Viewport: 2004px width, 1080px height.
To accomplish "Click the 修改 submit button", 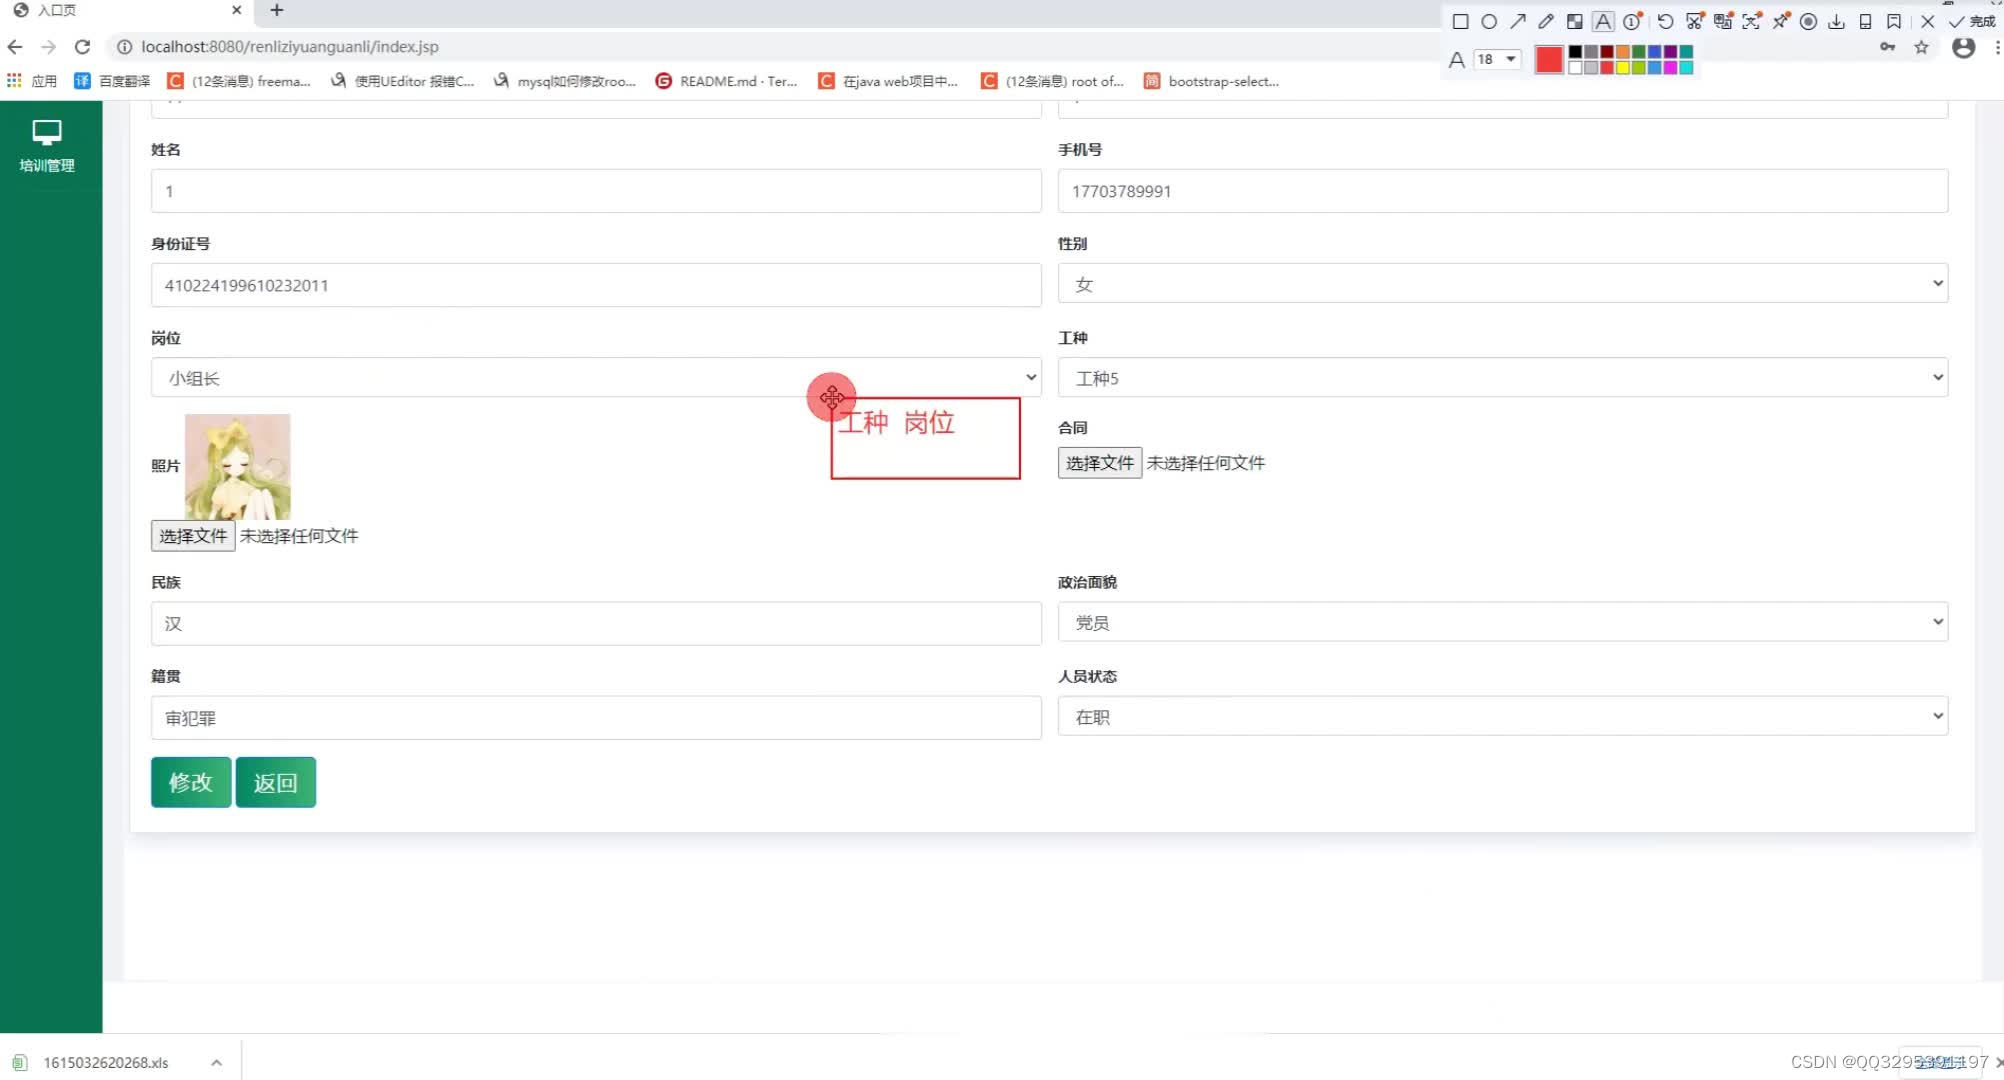I will (x=191, y=782).
